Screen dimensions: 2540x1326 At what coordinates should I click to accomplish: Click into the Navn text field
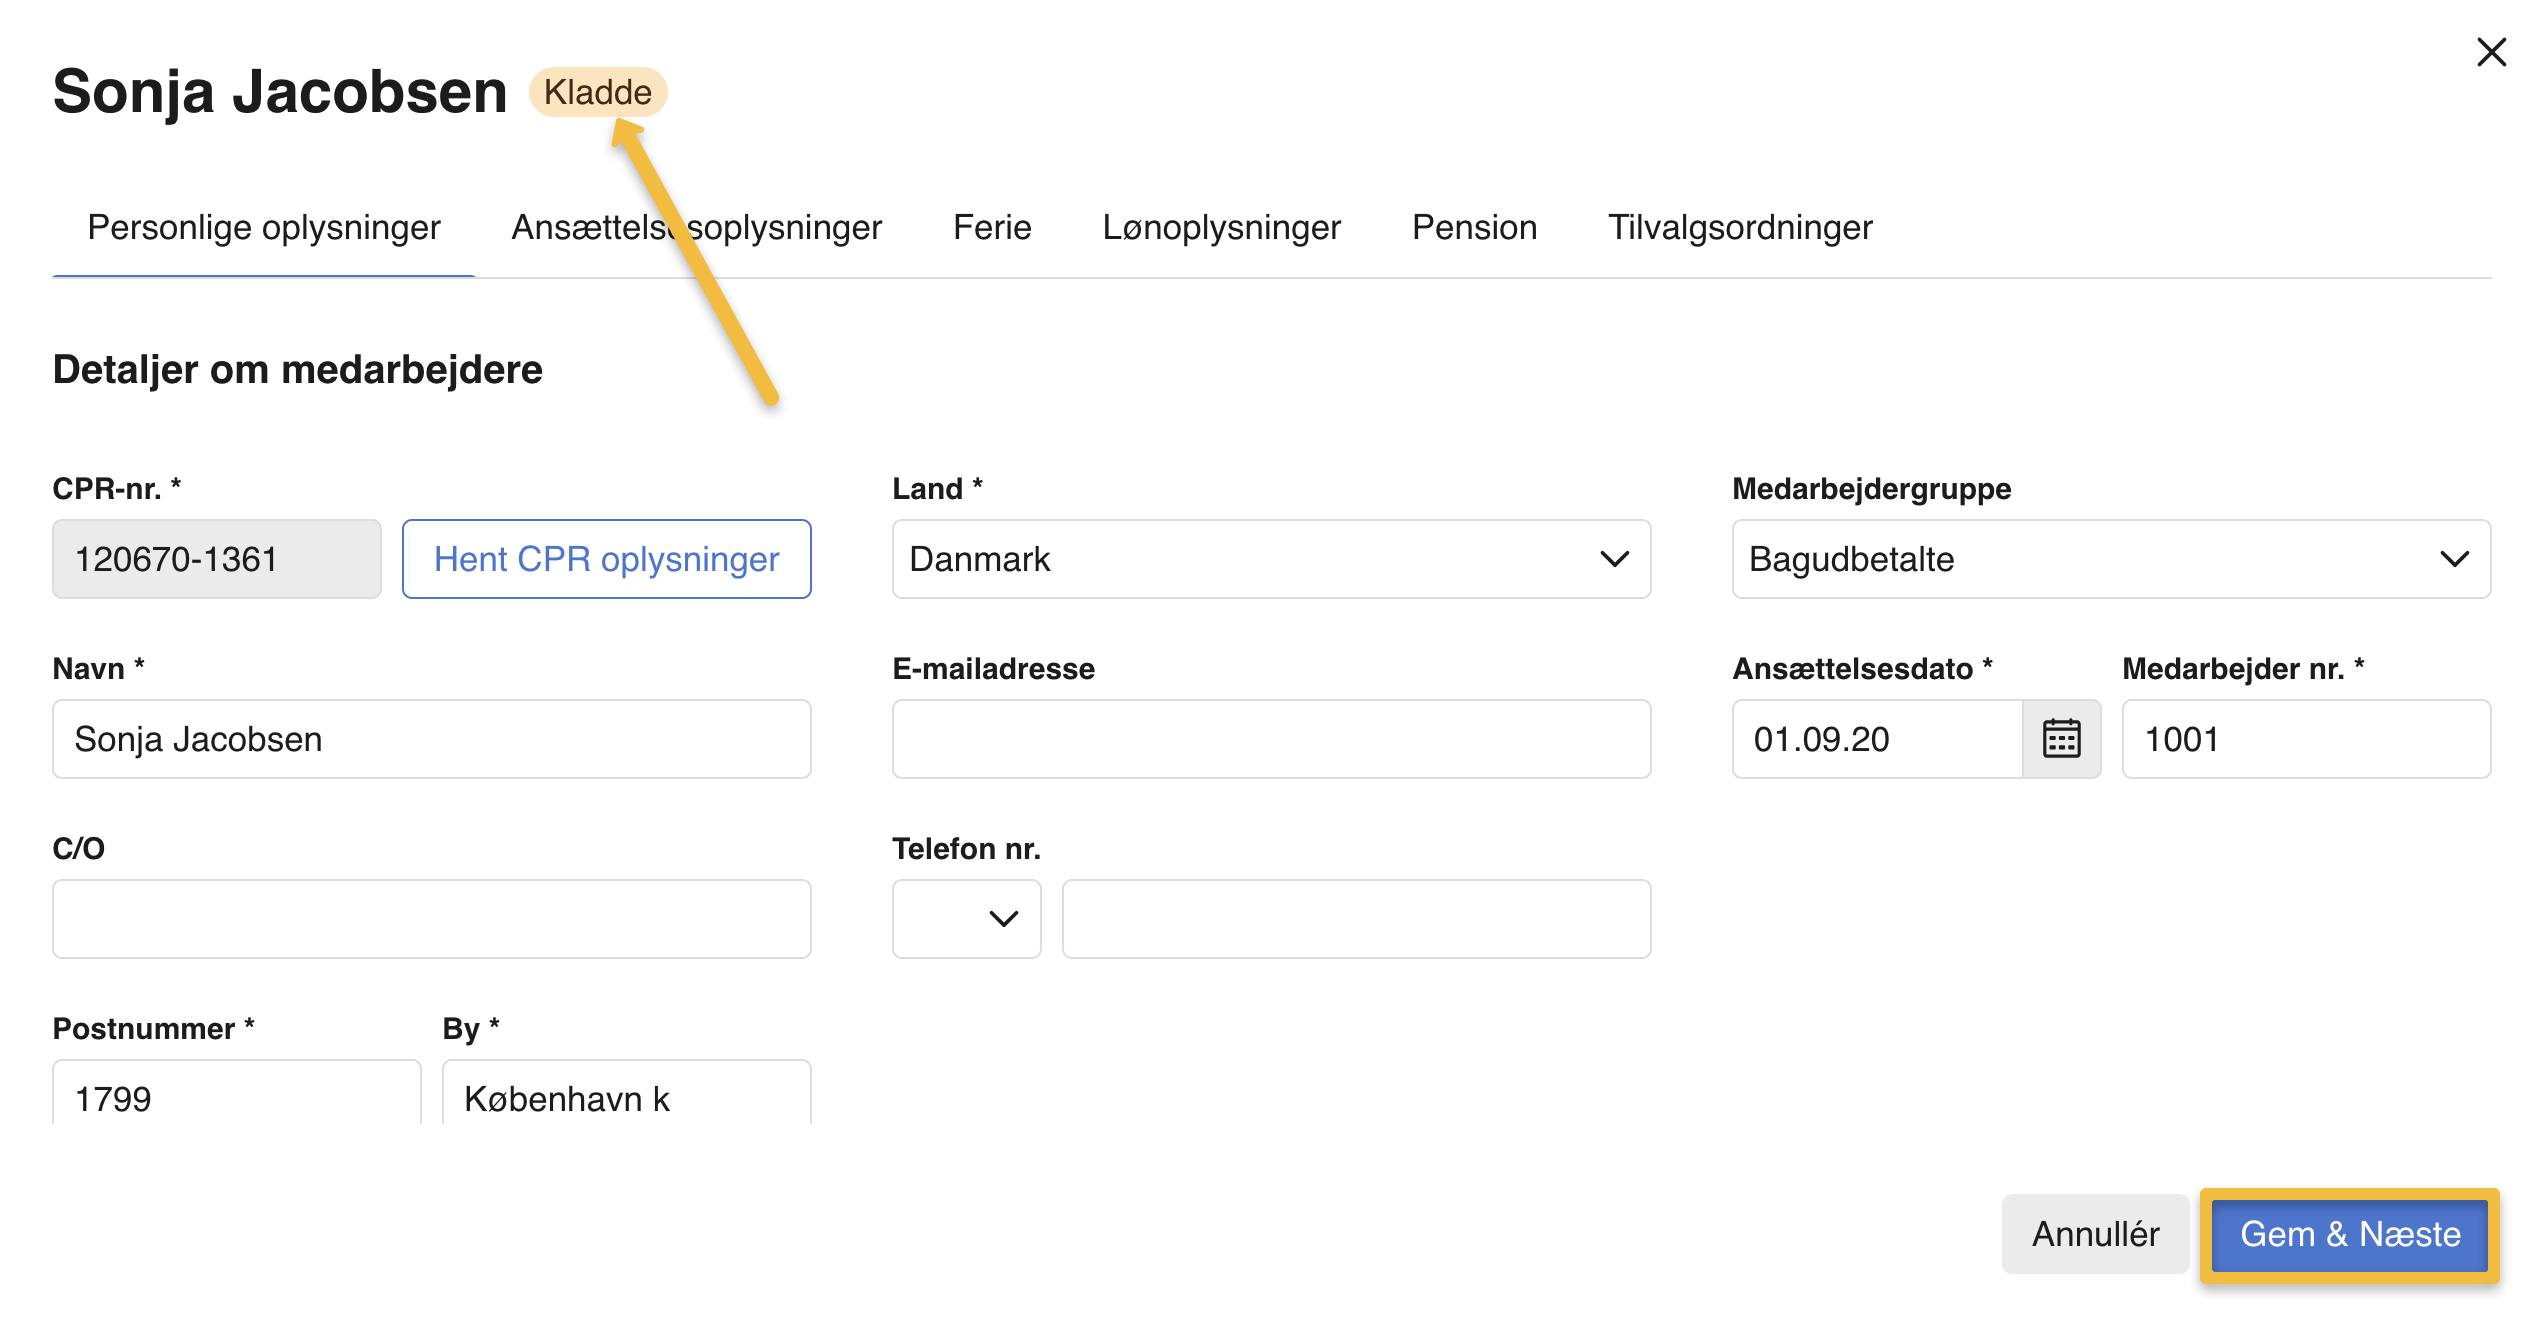click(432, 739)
